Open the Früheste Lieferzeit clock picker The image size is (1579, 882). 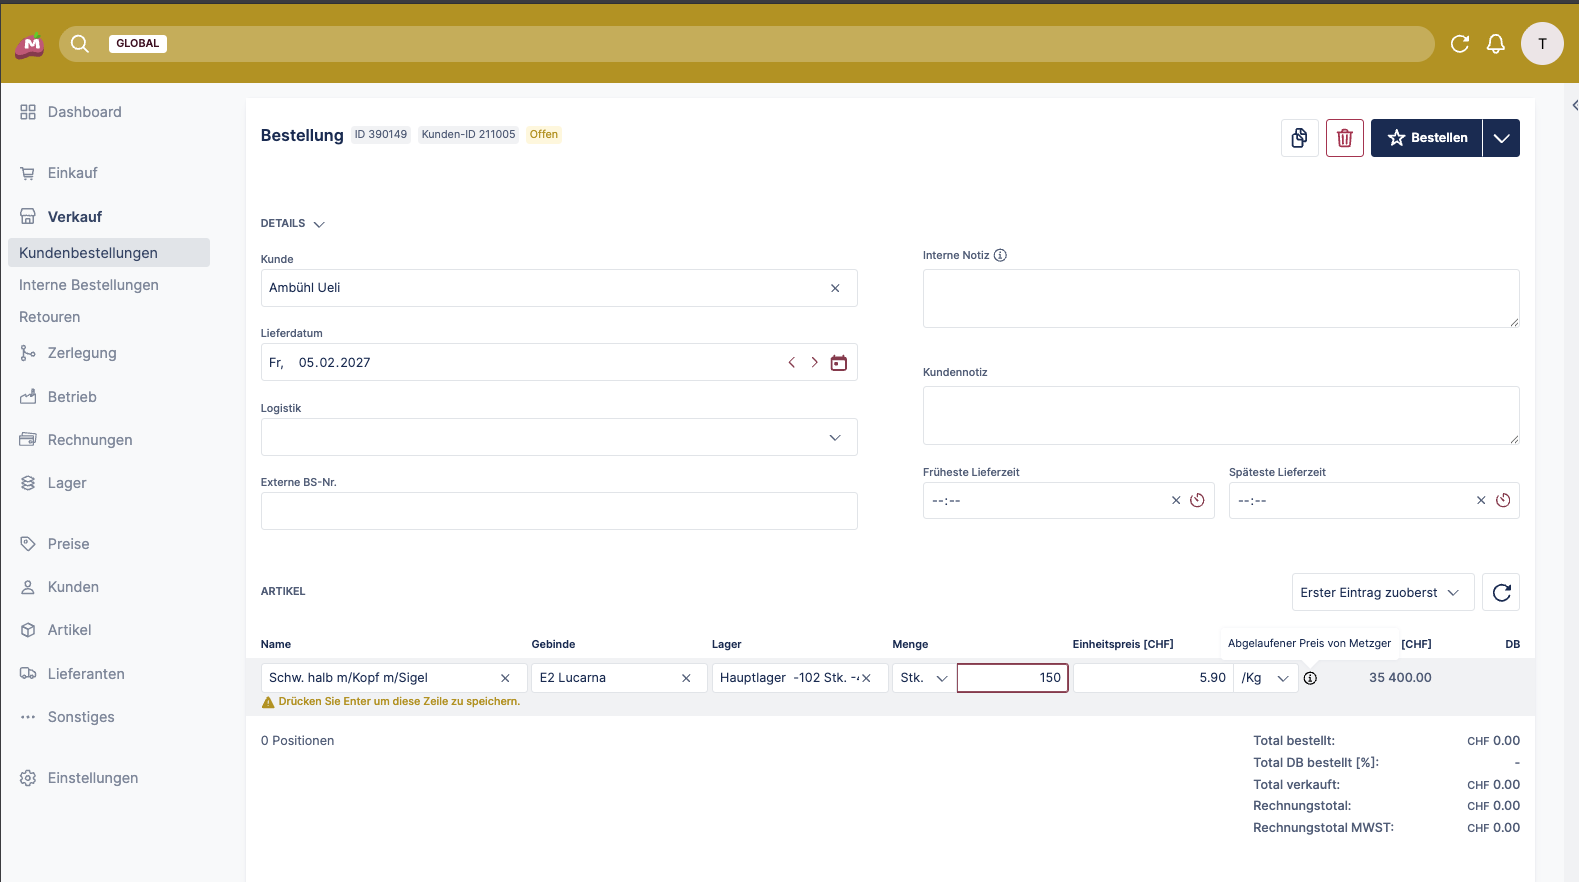(1197, 501)
